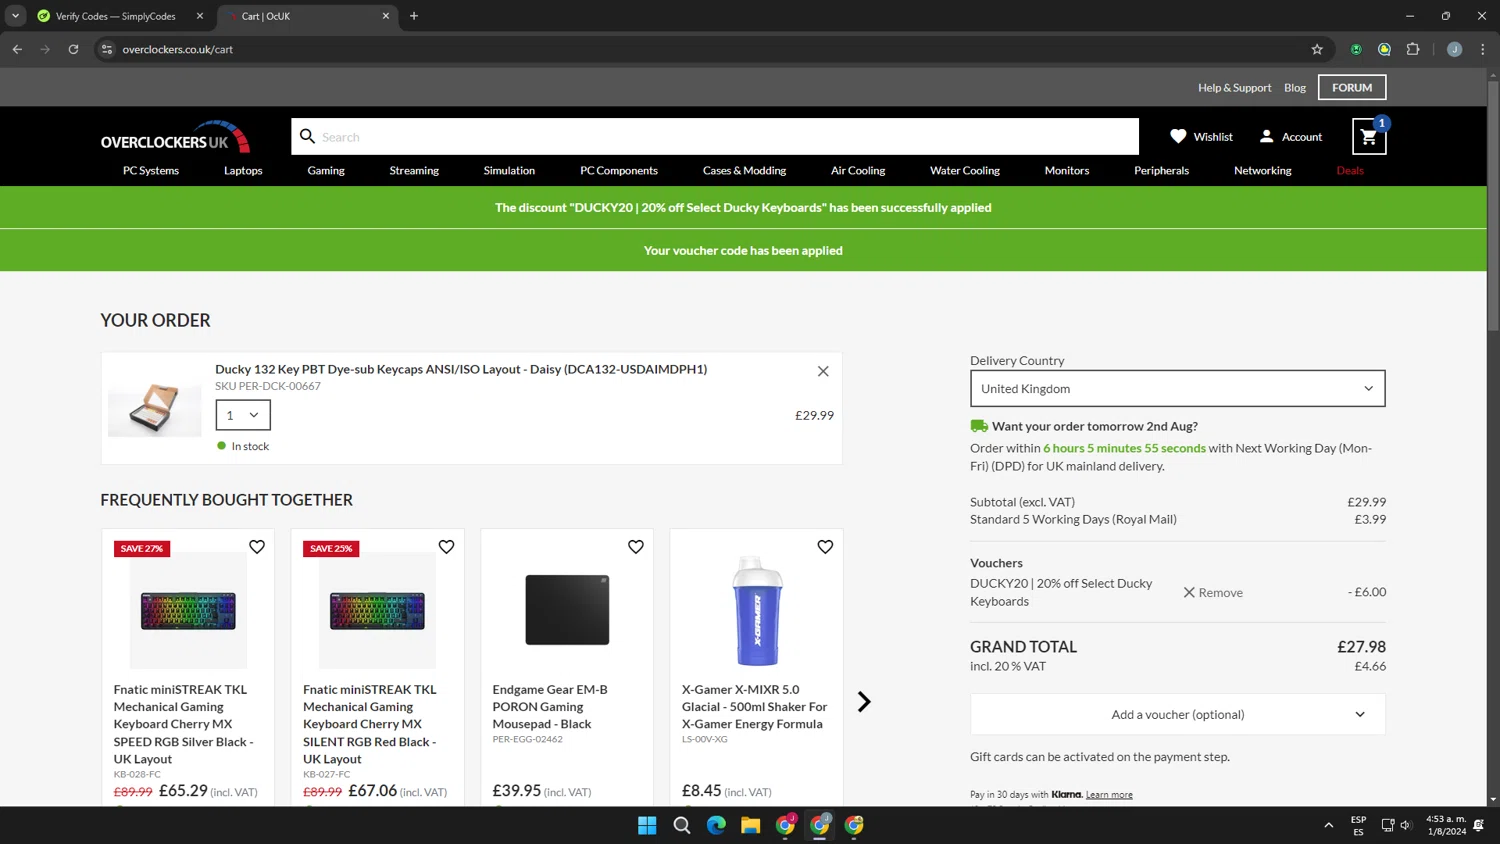Remove the DUCKY20 voucher
The width and height of the screenshot is (1500, 844).
(1213, 593)
